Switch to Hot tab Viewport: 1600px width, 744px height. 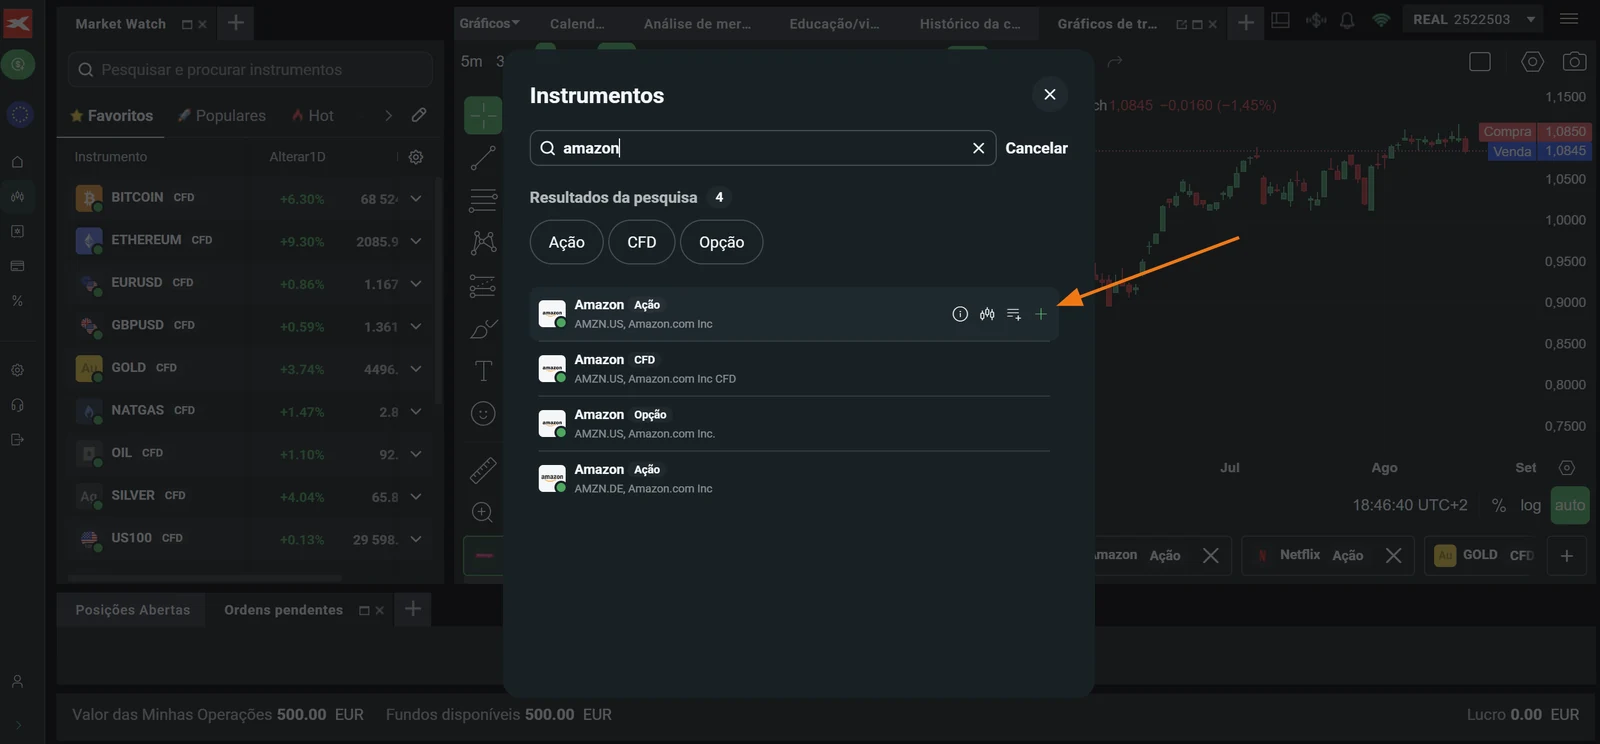pyautogui.click(x=312, y=116)
